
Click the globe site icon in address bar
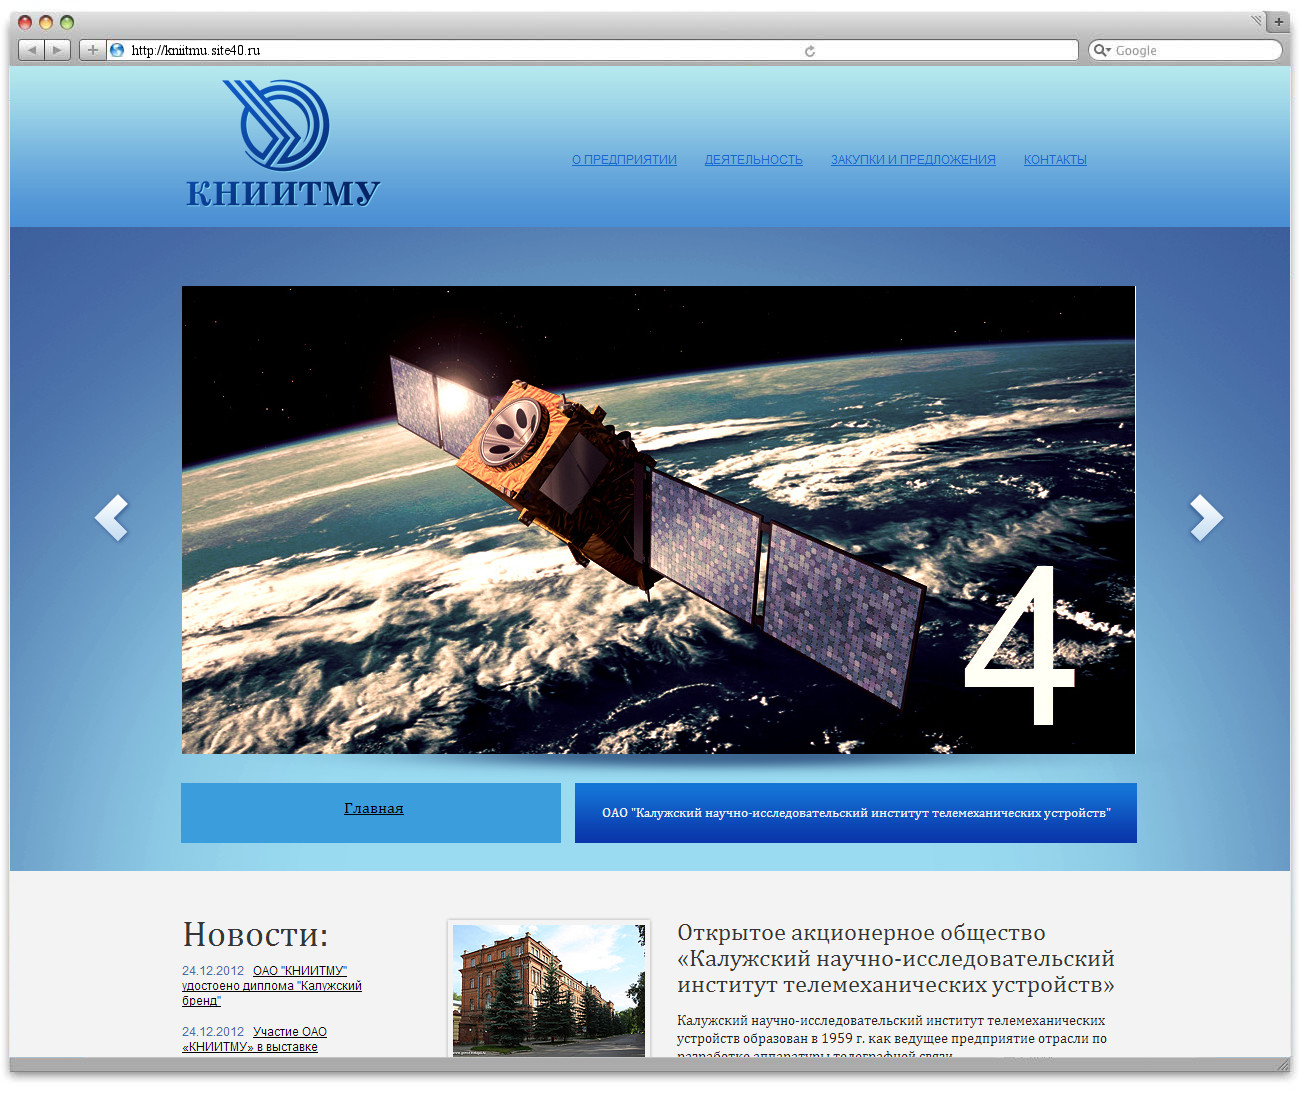[117, 50]
